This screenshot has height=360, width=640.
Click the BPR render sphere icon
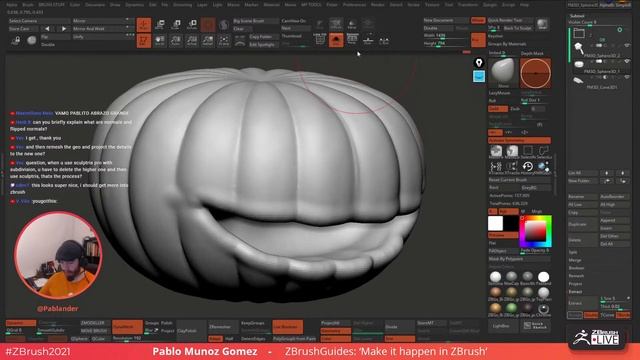pos(542,24)
